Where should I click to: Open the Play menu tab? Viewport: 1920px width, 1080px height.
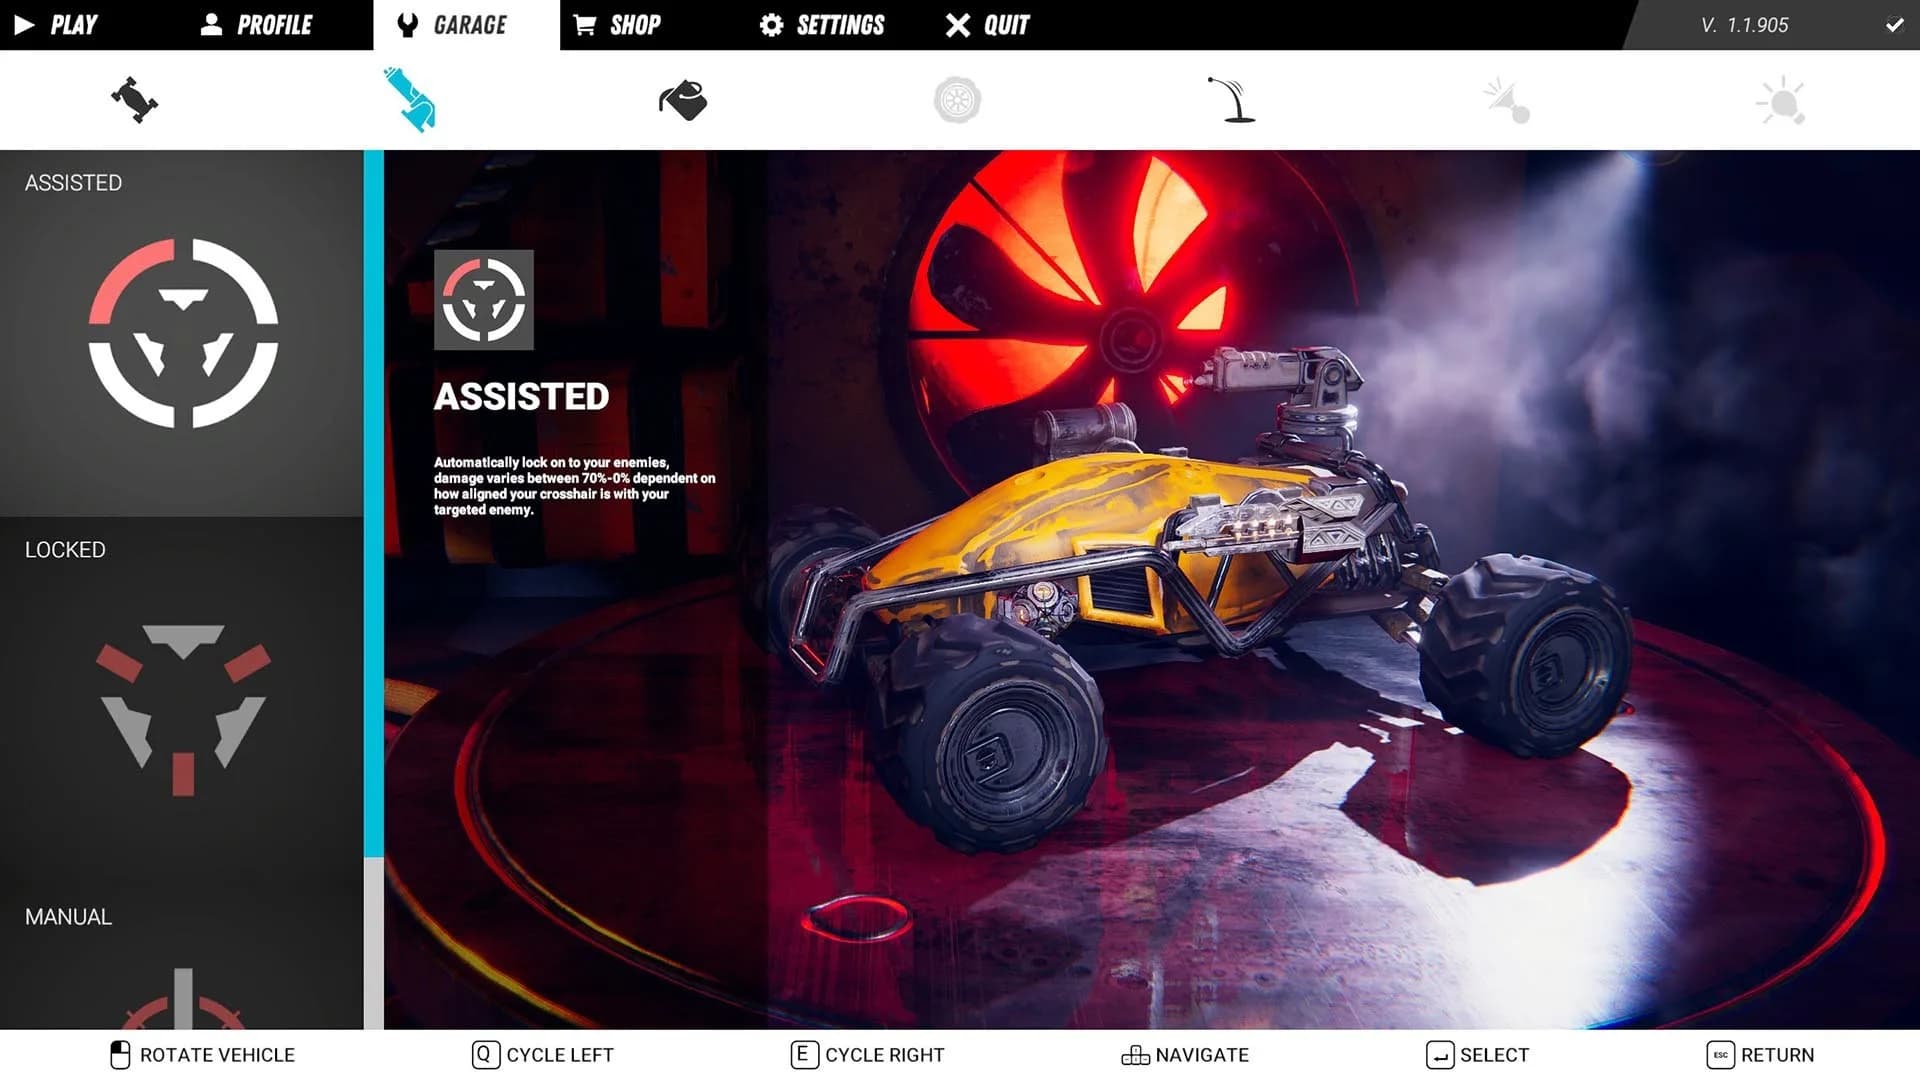click(56, 25)
